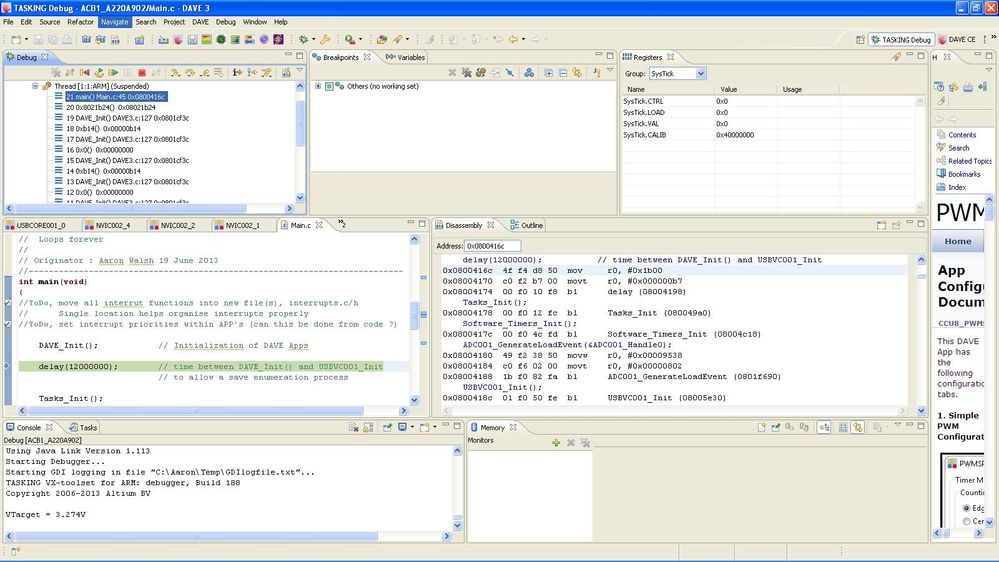This screenshot has height=562, width=999.
Task: Click the Step Into icon in Debug view
Action: click(x=174, y=73)
